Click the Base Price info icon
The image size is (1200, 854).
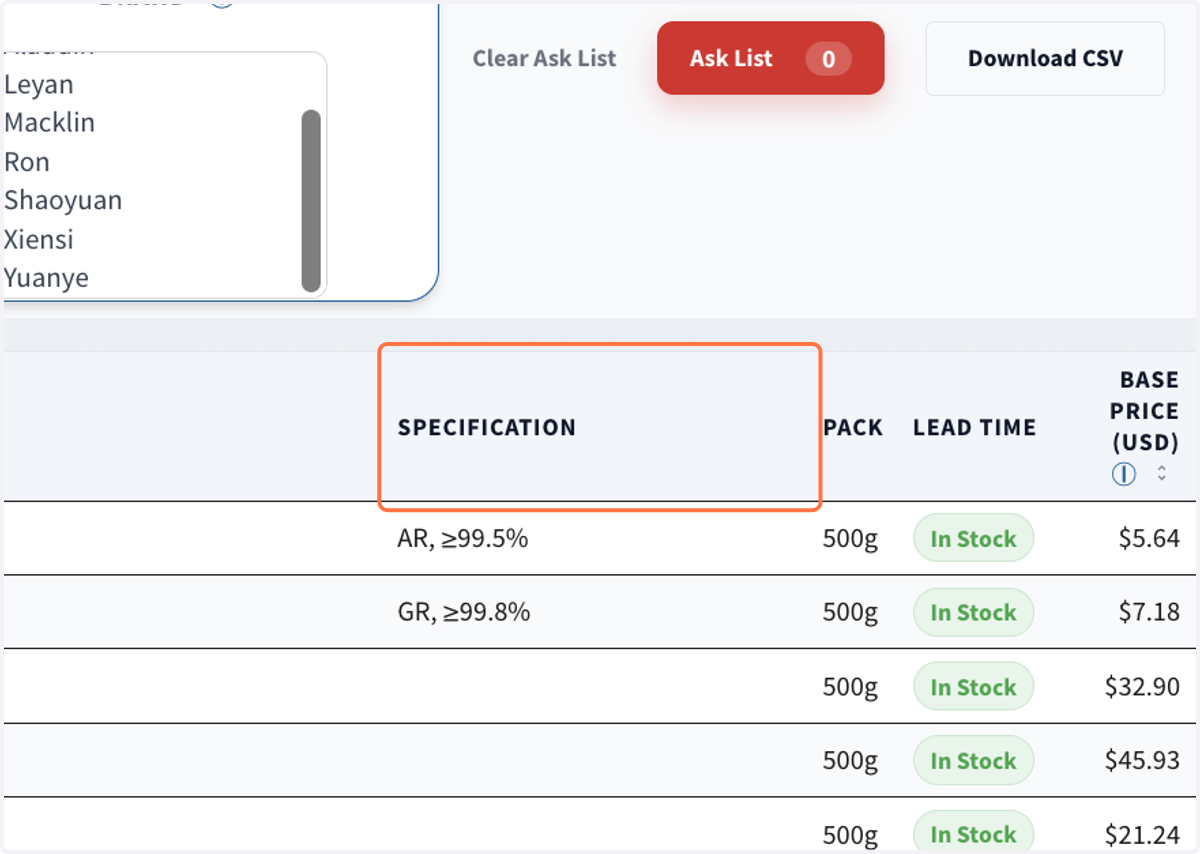[1124, 474]
